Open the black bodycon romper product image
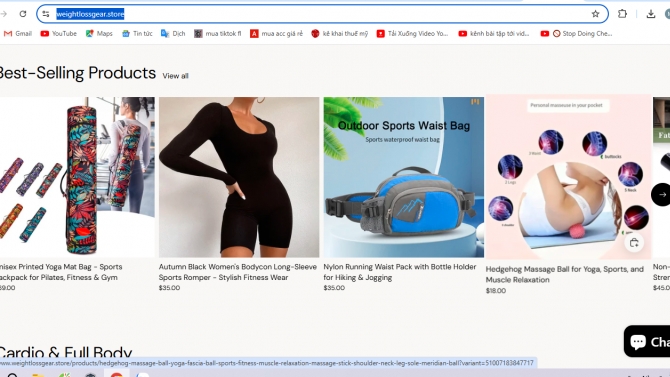 [x=239, y=177]
